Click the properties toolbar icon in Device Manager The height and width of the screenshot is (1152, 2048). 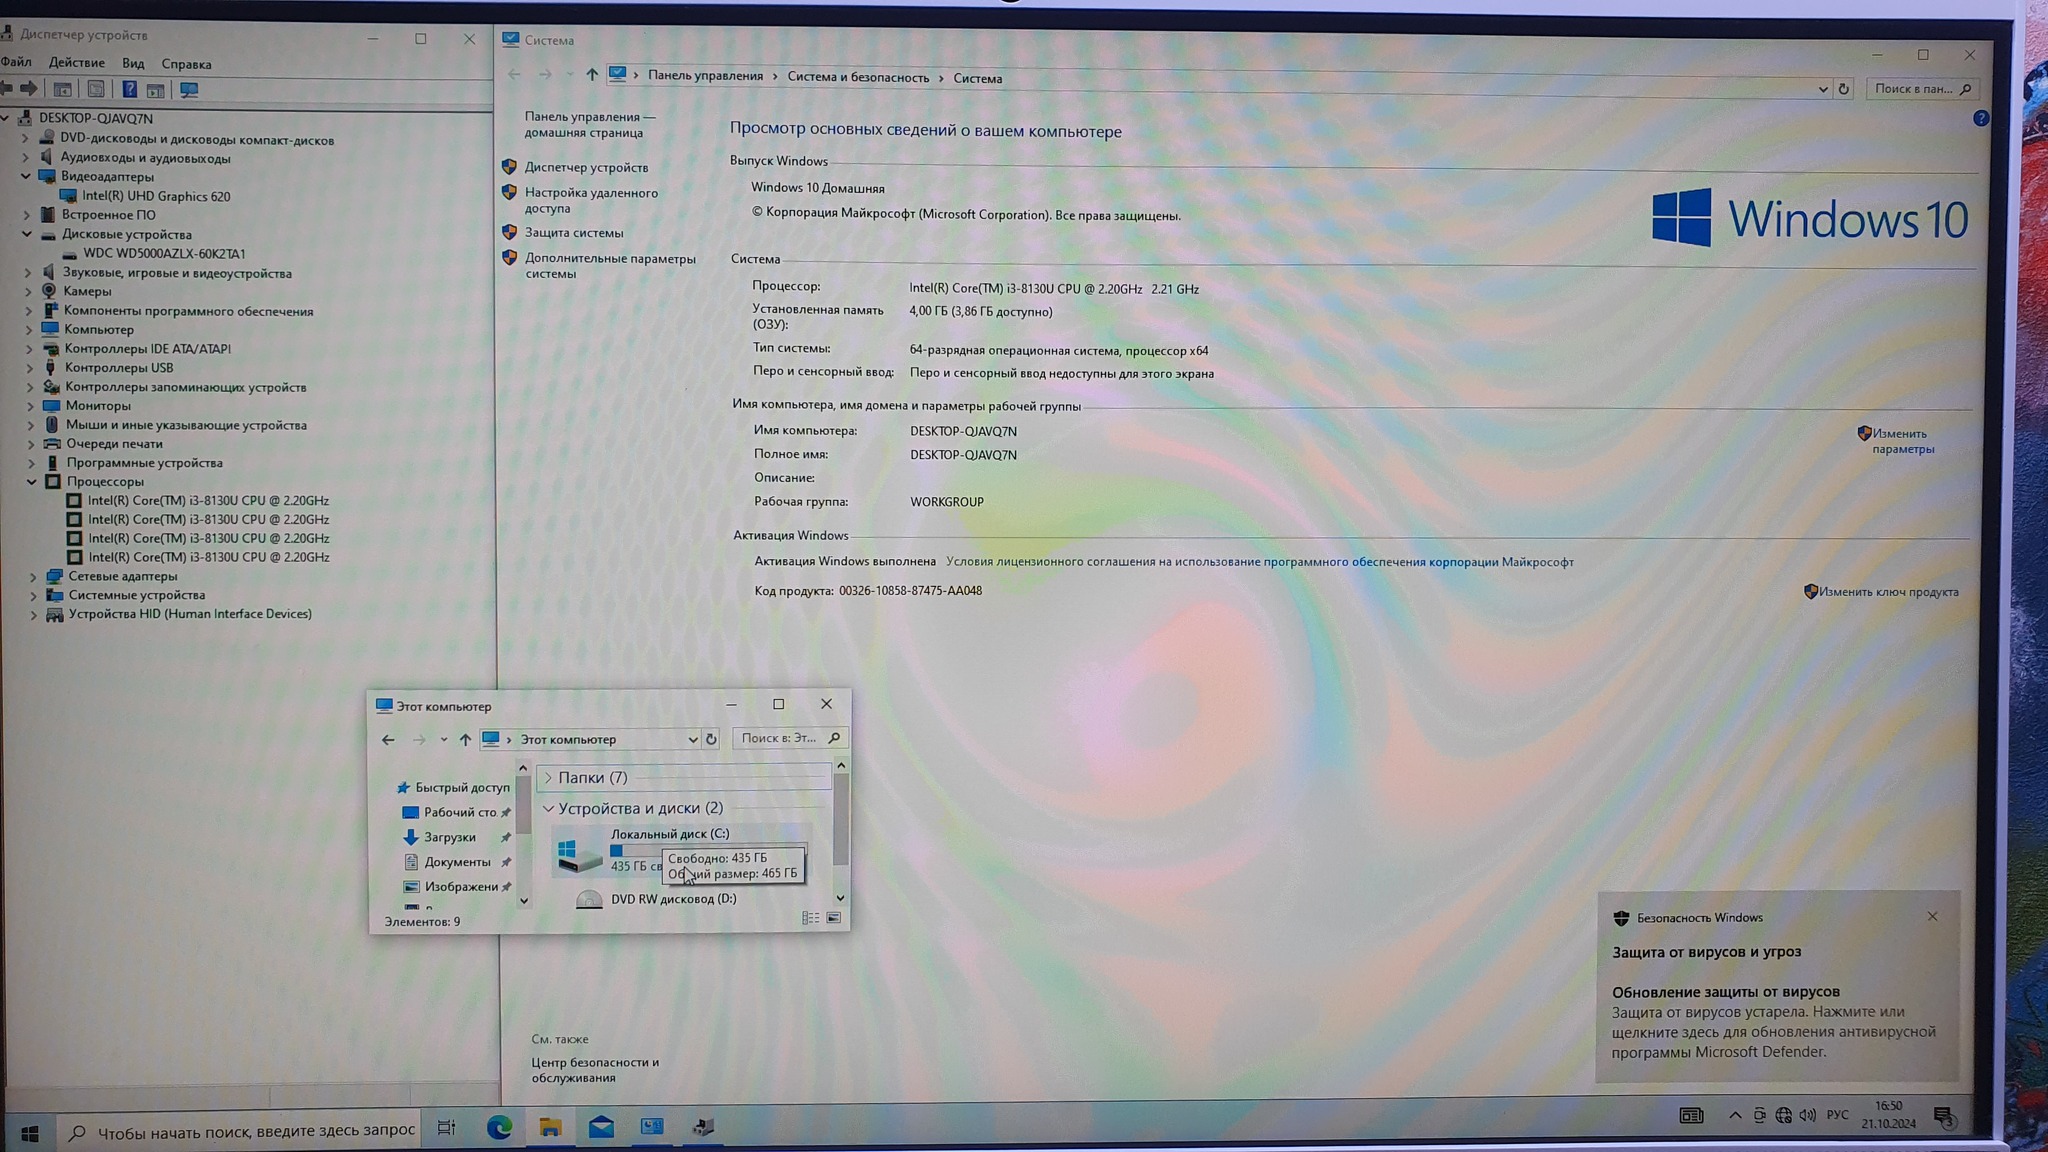click(95, 90)
